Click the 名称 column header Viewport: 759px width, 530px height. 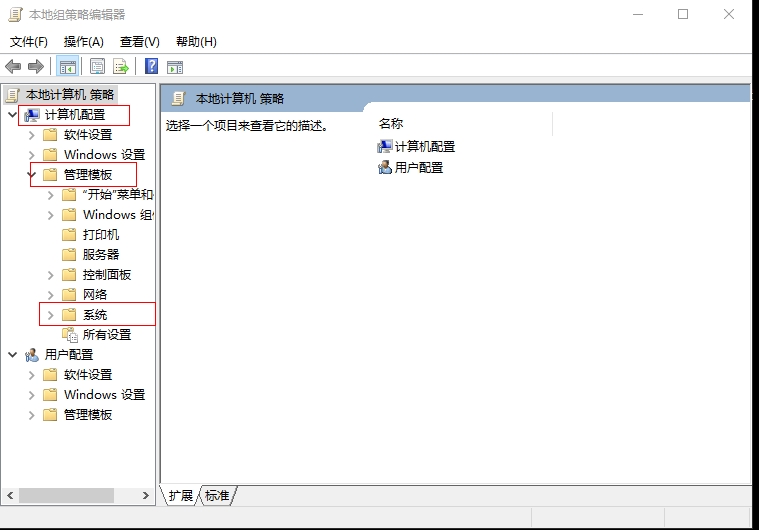click(391, 124)
